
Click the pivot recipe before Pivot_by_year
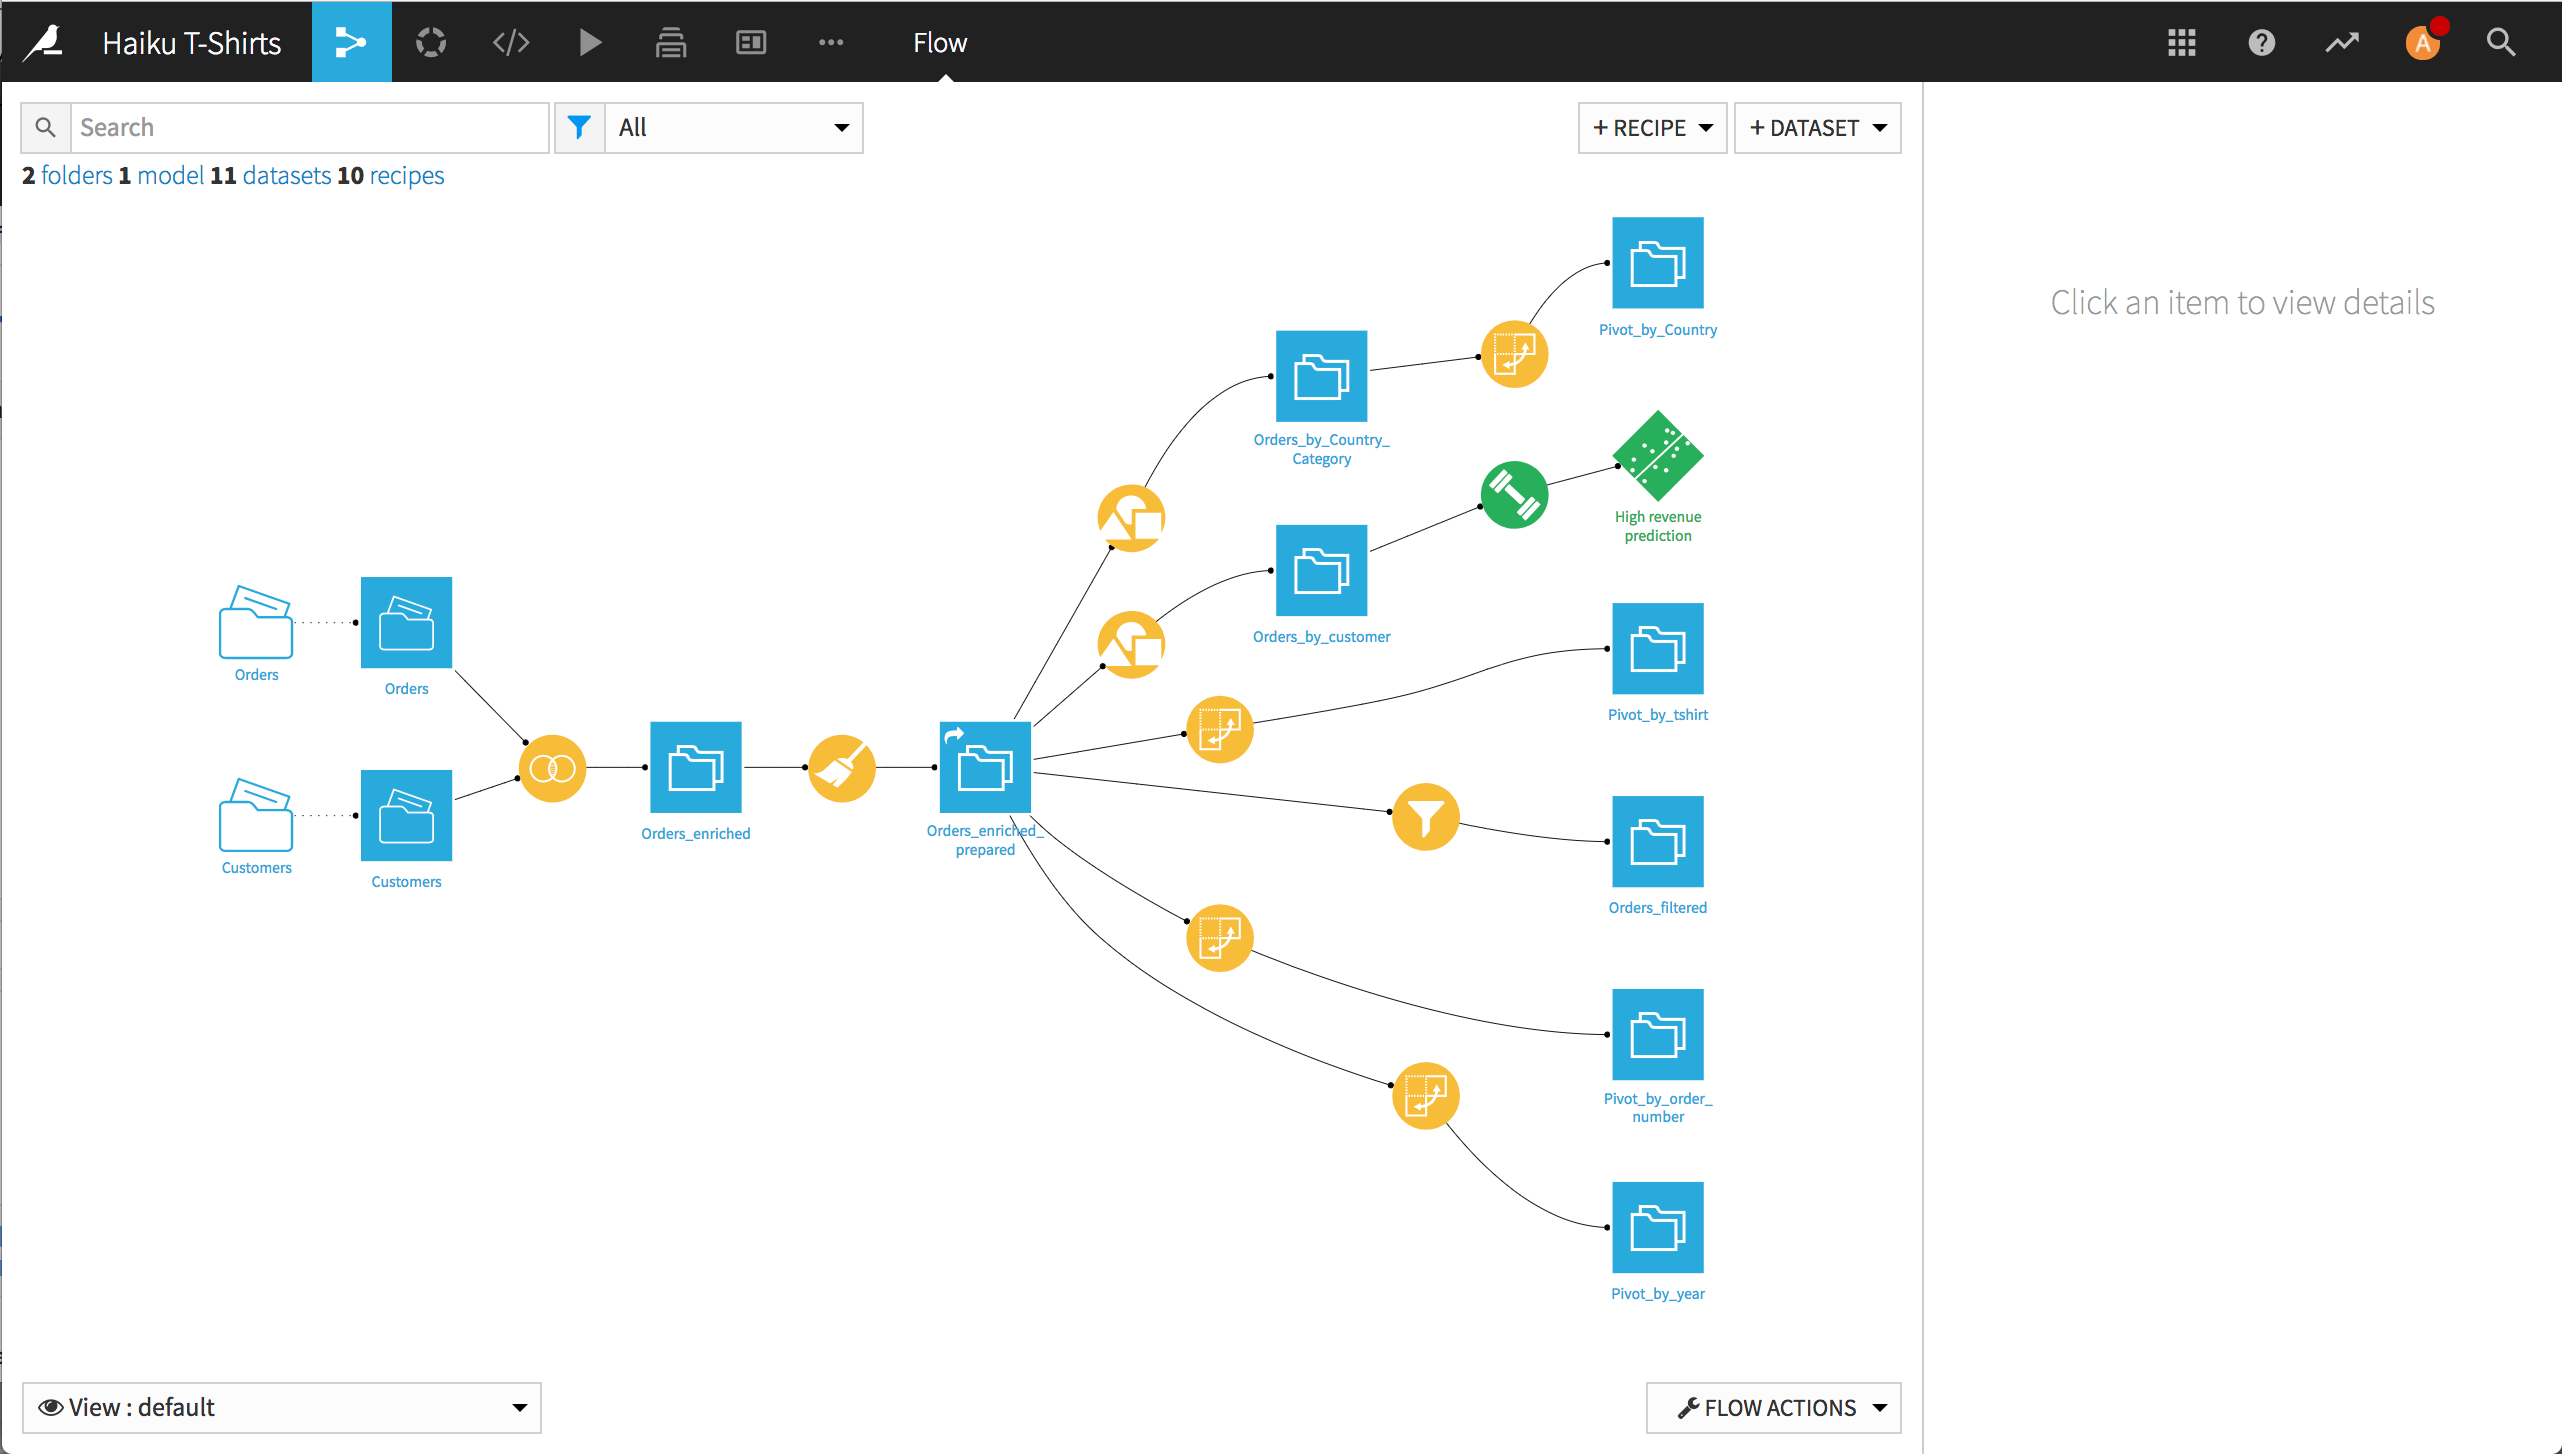point(1425,1095)
